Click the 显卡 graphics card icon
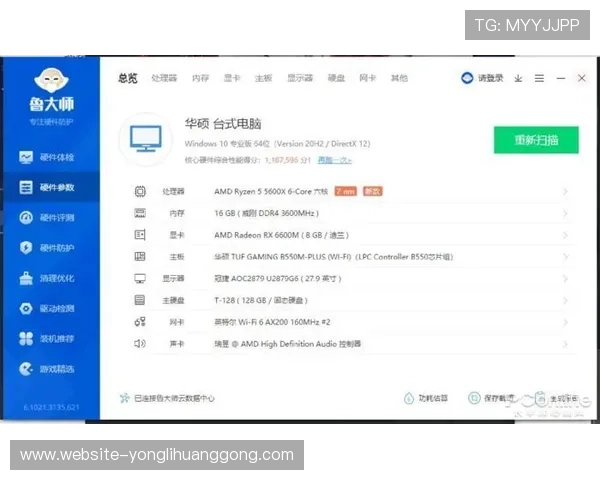This screenshot has height=480, width=600. click(x=140, y=235)
